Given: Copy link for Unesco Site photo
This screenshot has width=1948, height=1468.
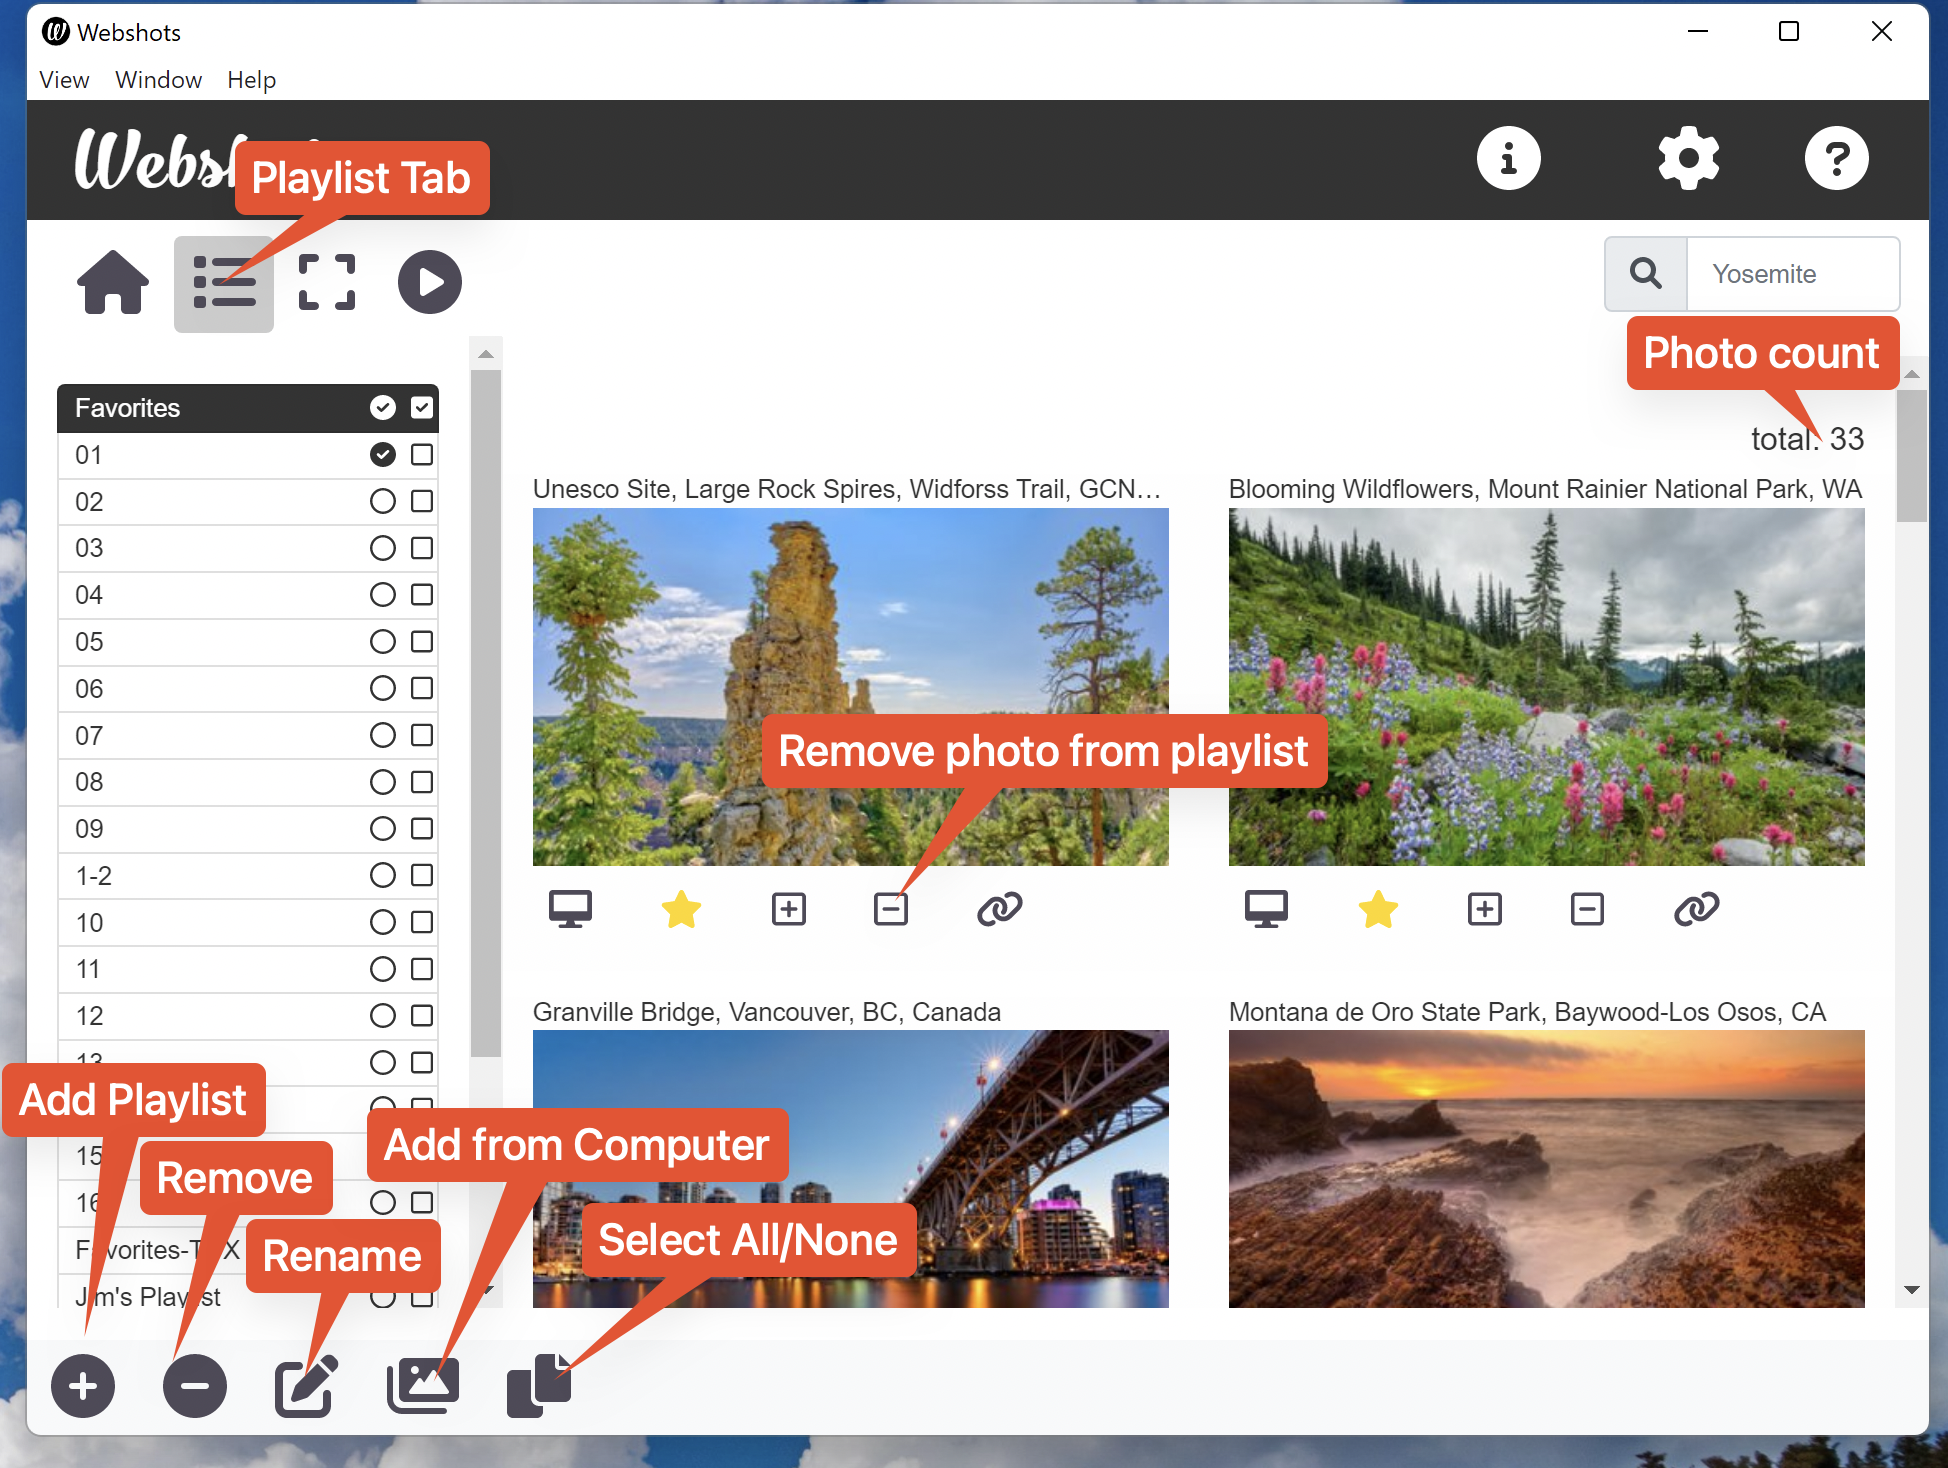Looking at the screenshot, I should (999, 909).
